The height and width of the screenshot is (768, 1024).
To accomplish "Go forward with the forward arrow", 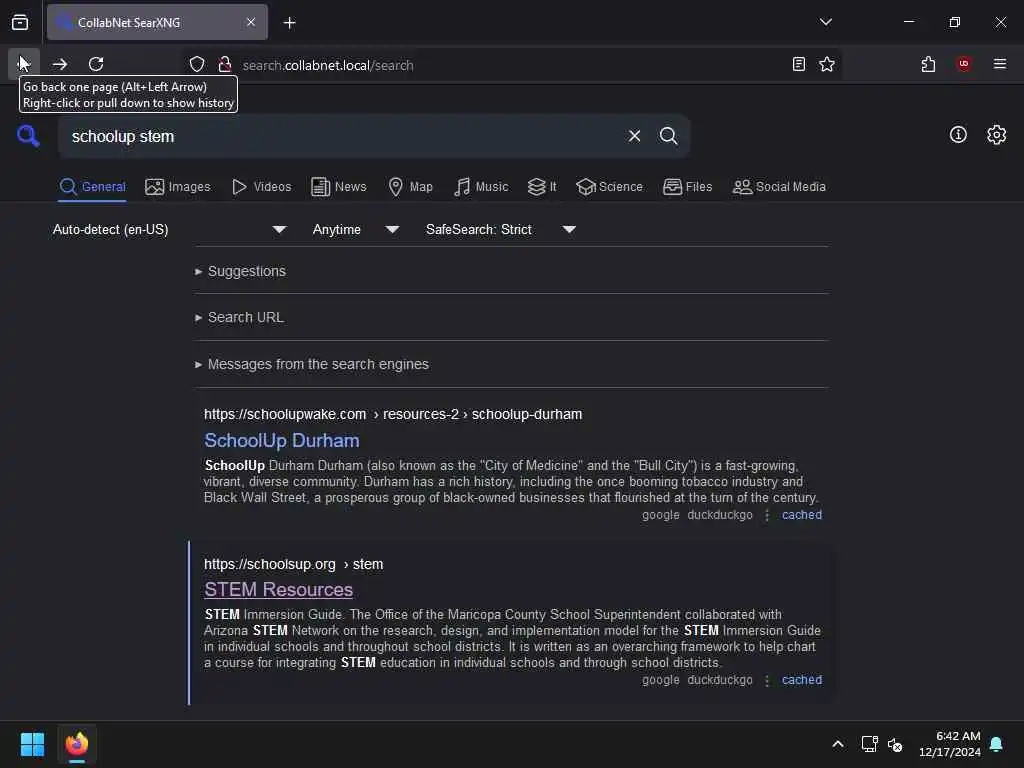I will click(60, 64).
